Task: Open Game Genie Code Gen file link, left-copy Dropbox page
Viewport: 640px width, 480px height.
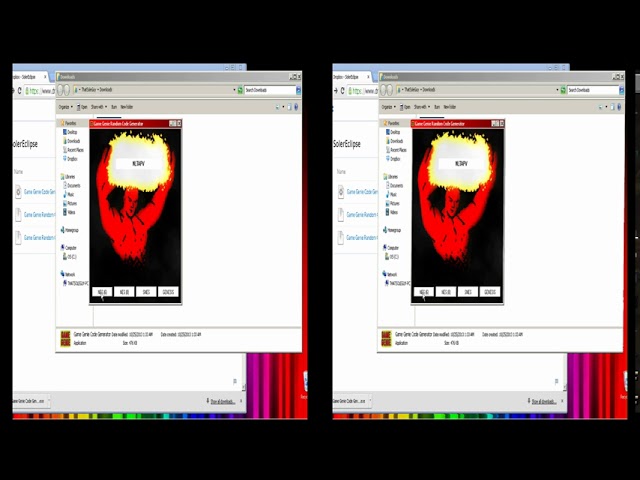Action: point(39,191)
